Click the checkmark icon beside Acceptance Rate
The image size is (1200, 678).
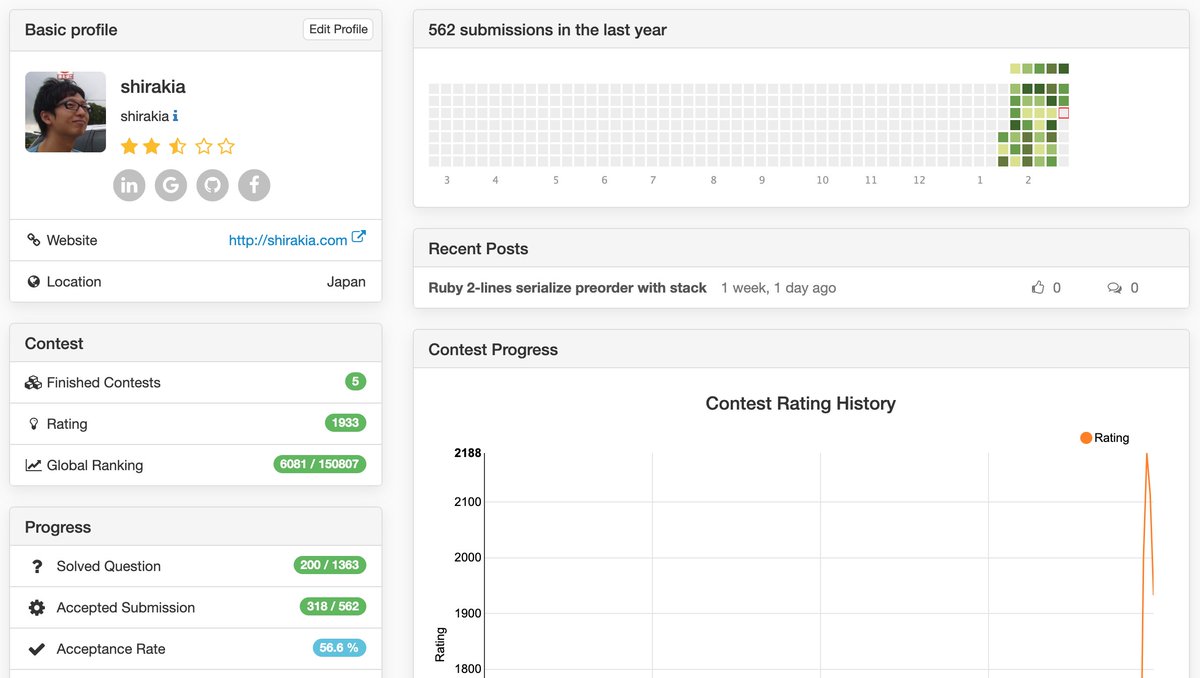click(x=37, y=649)
